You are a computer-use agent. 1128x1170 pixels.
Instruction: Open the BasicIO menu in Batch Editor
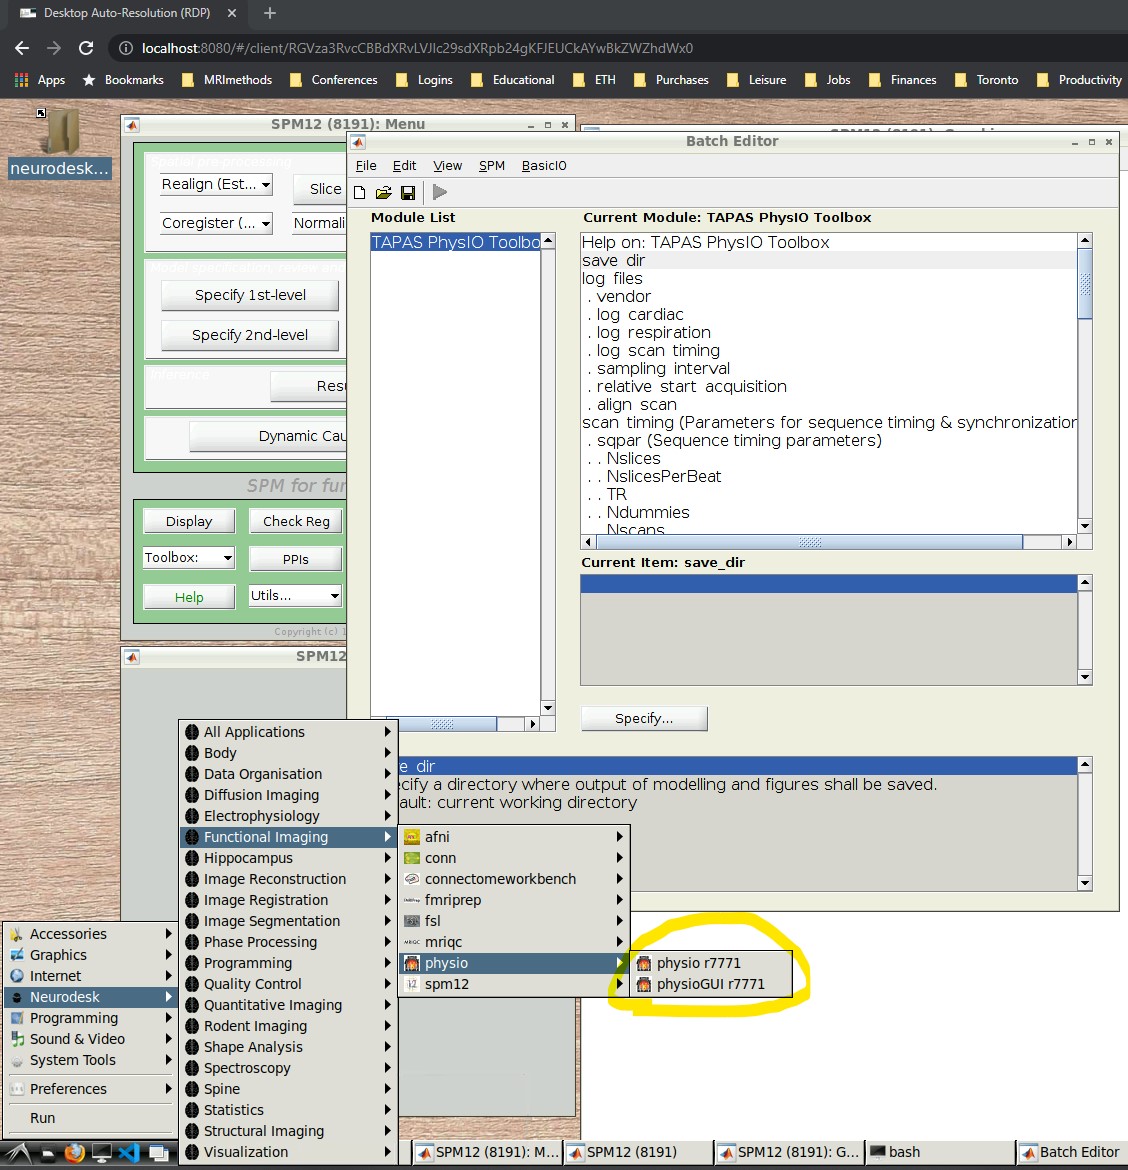click(544, 166)
